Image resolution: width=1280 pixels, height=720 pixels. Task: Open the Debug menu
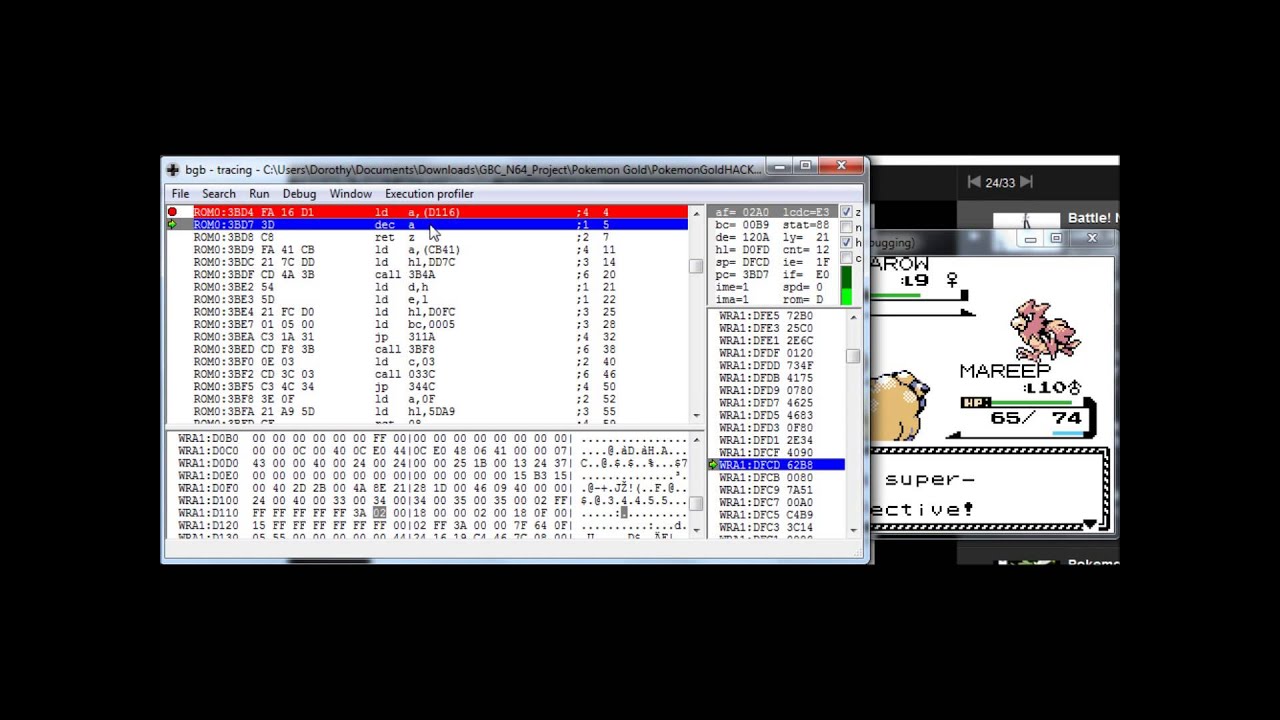[x=299, y=194]
